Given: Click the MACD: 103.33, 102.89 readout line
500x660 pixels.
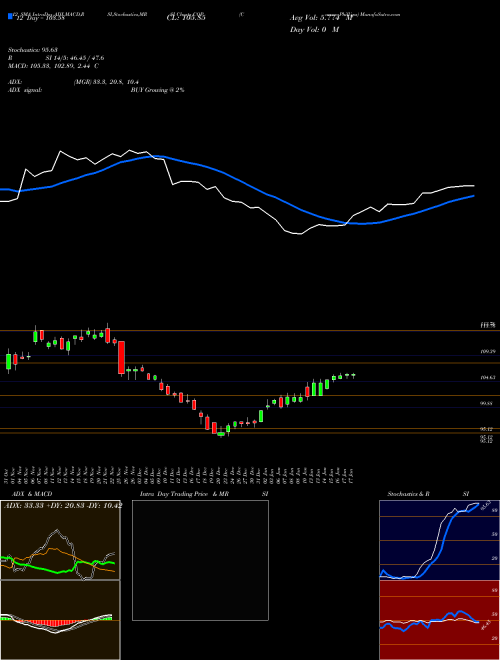Looking at the screenshot, I should (x=53, y=66).
